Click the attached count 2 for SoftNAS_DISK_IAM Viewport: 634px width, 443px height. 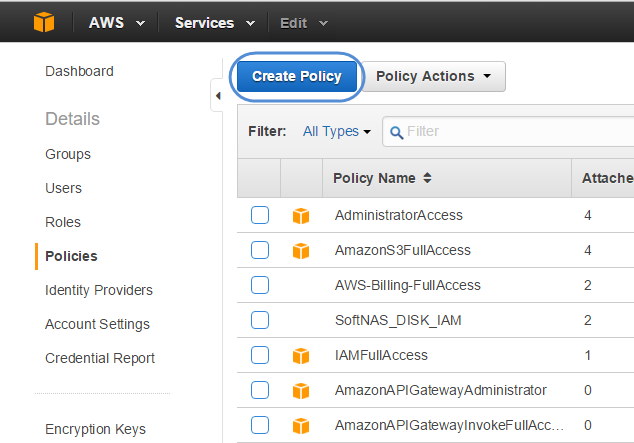(588, 321)
